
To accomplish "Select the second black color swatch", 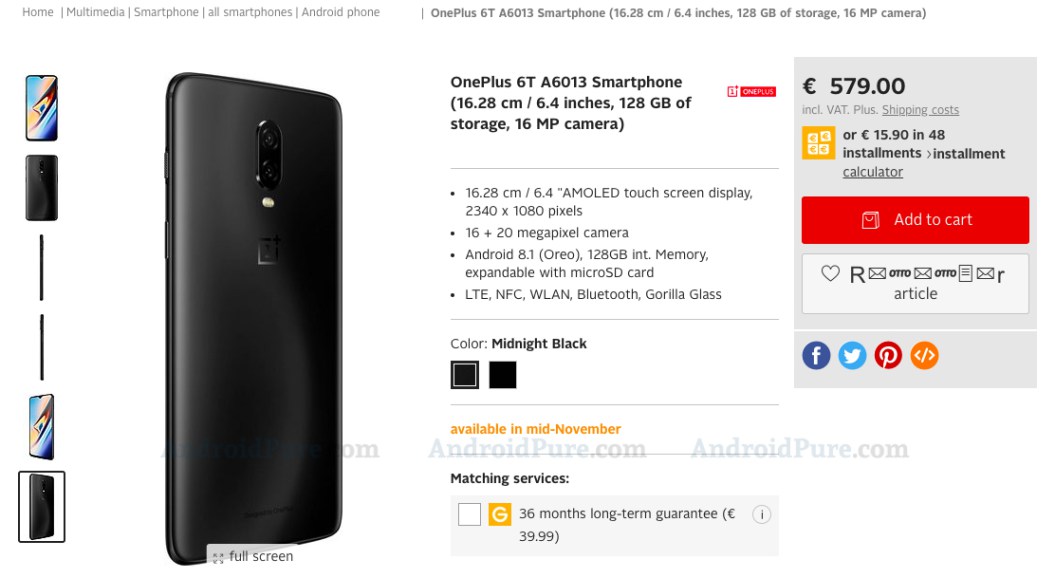I will pyautogui.click(x=503, y=375).
